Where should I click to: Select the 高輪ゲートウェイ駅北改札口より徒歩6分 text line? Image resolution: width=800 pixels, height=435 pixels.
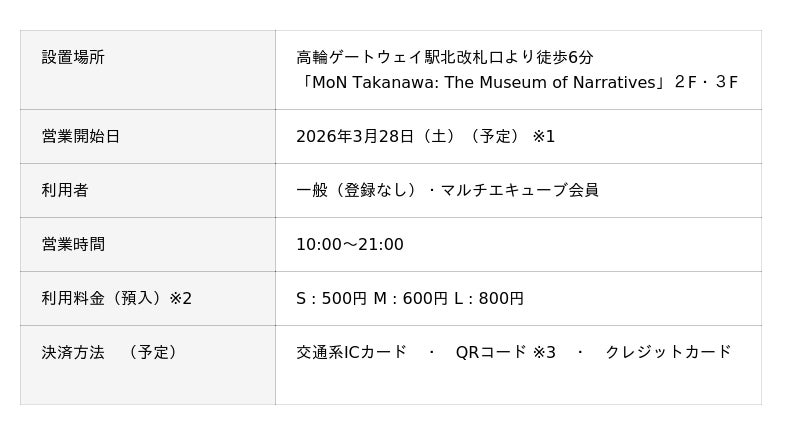coord(445,57)
